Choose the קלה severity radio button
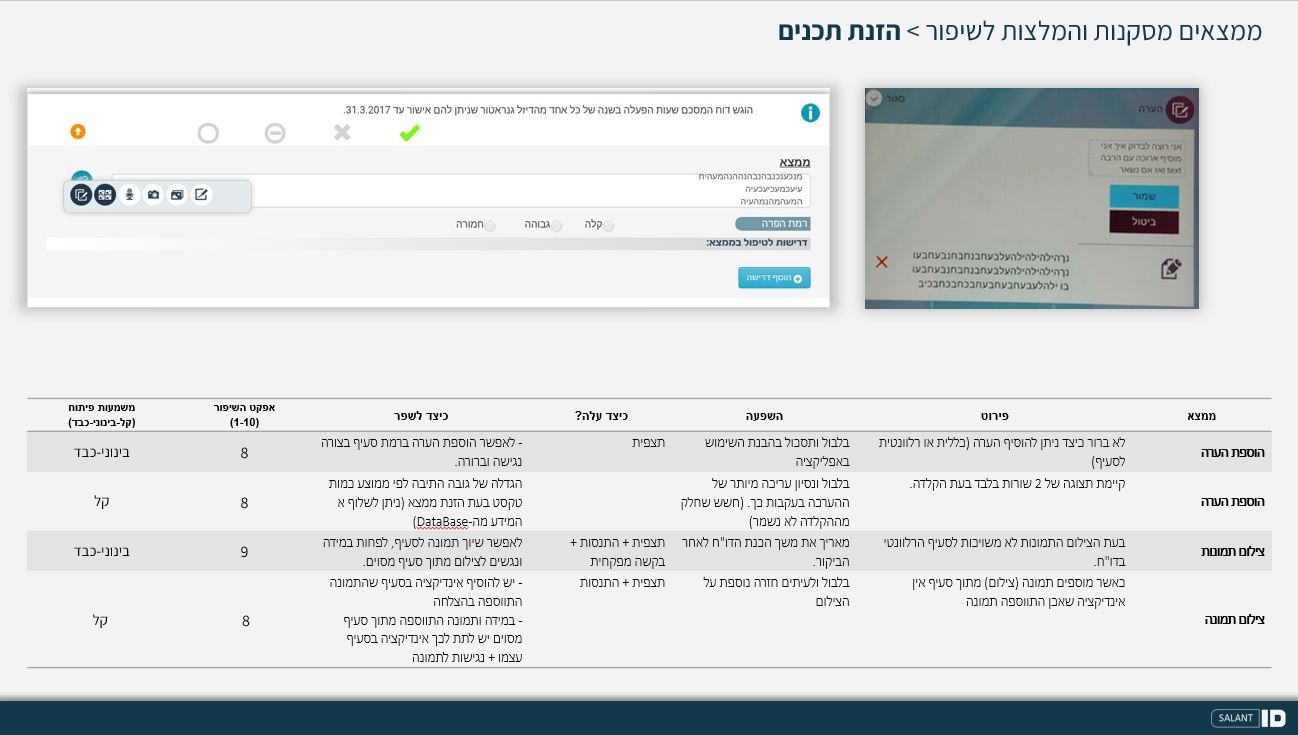 coord(608,226)
